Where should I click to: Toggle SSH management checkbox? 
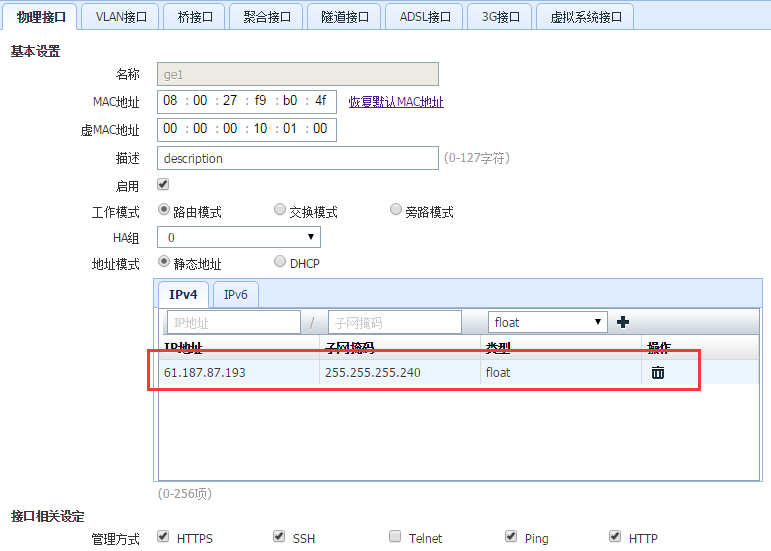coord(279,536)
